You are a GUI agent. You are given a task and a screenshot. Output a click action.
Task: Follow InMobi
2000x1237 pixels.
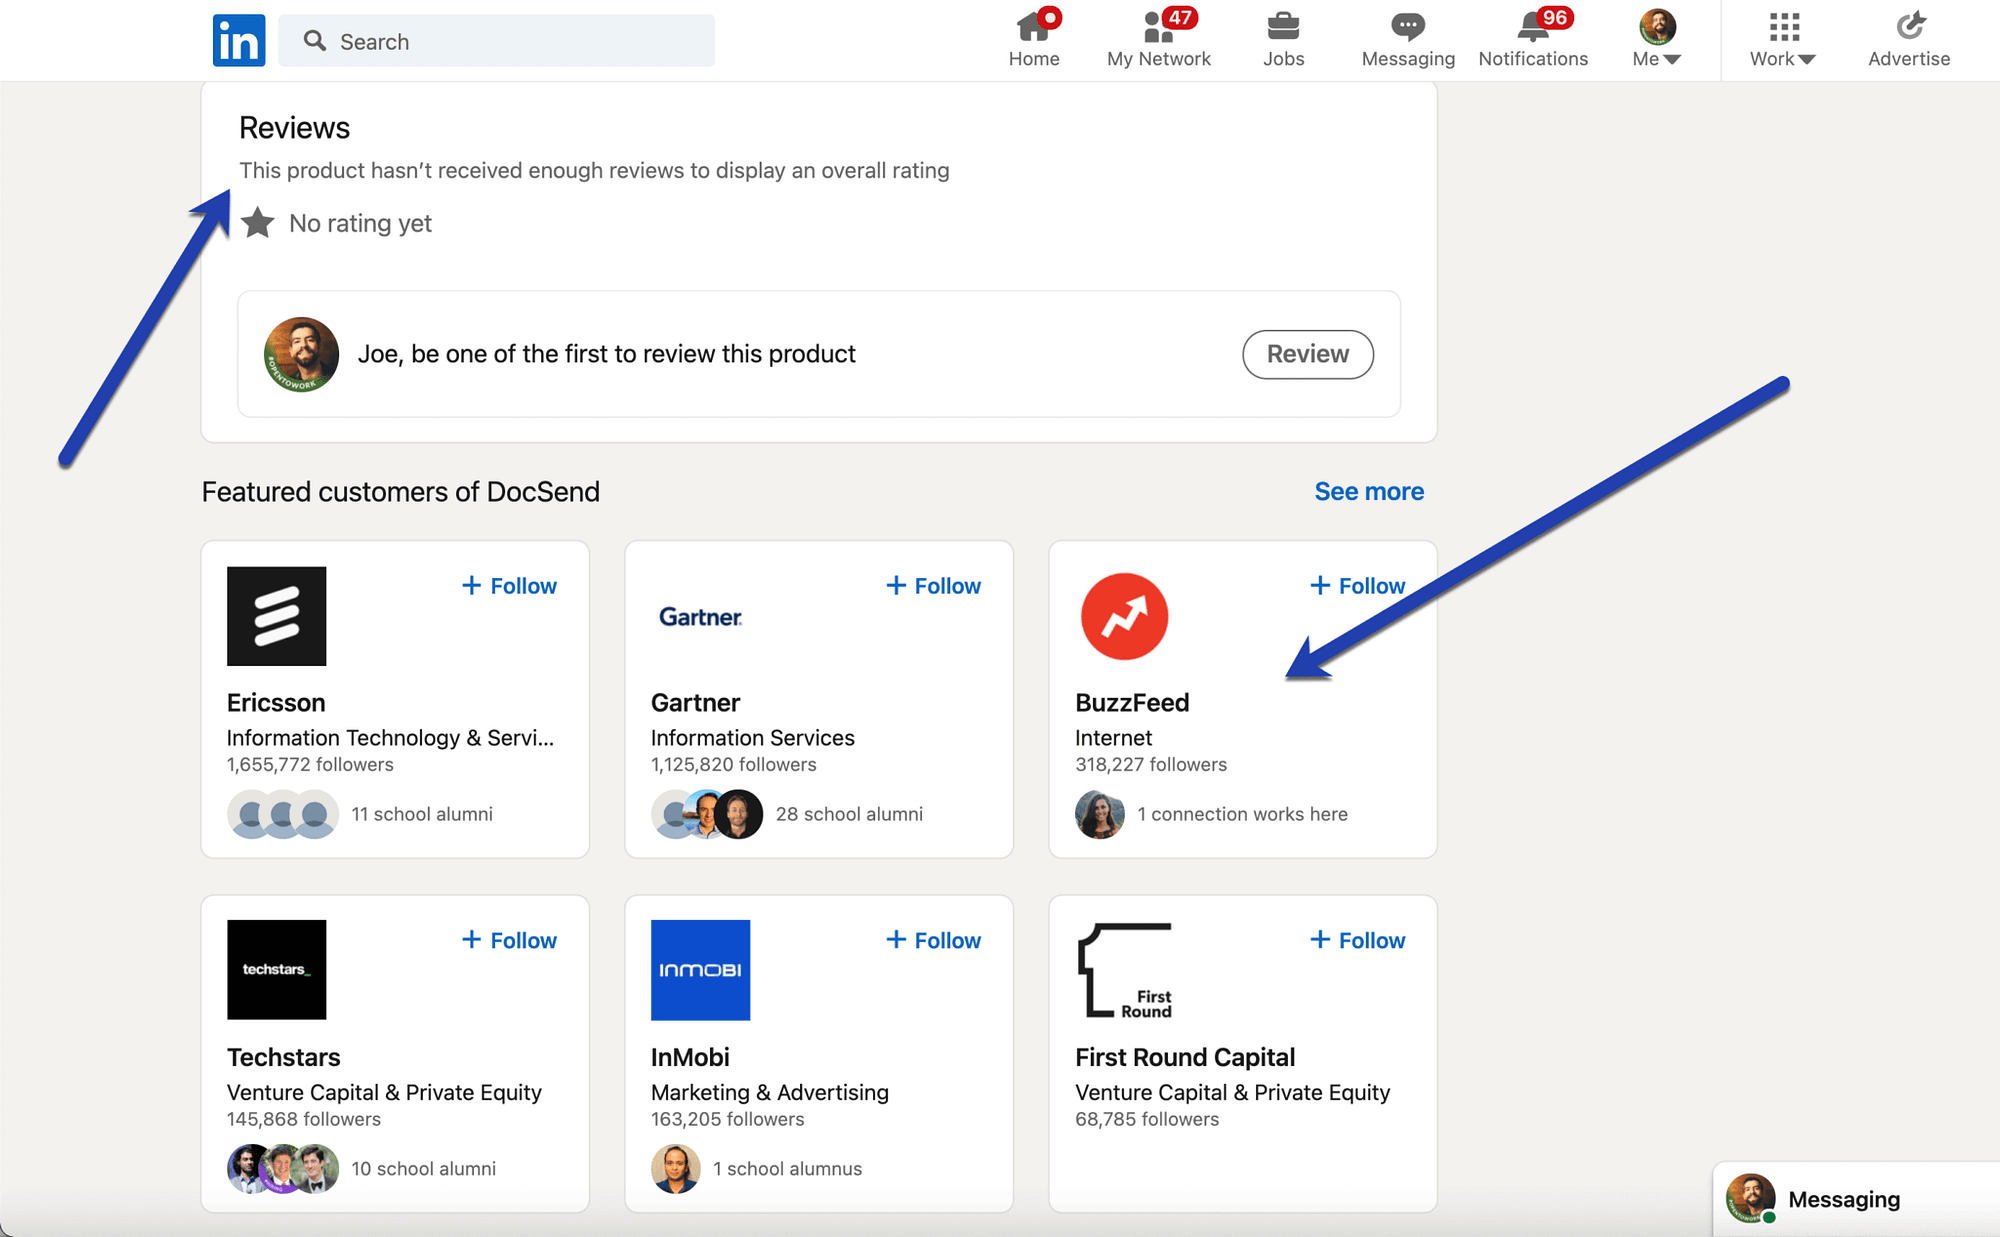[933, 940]
